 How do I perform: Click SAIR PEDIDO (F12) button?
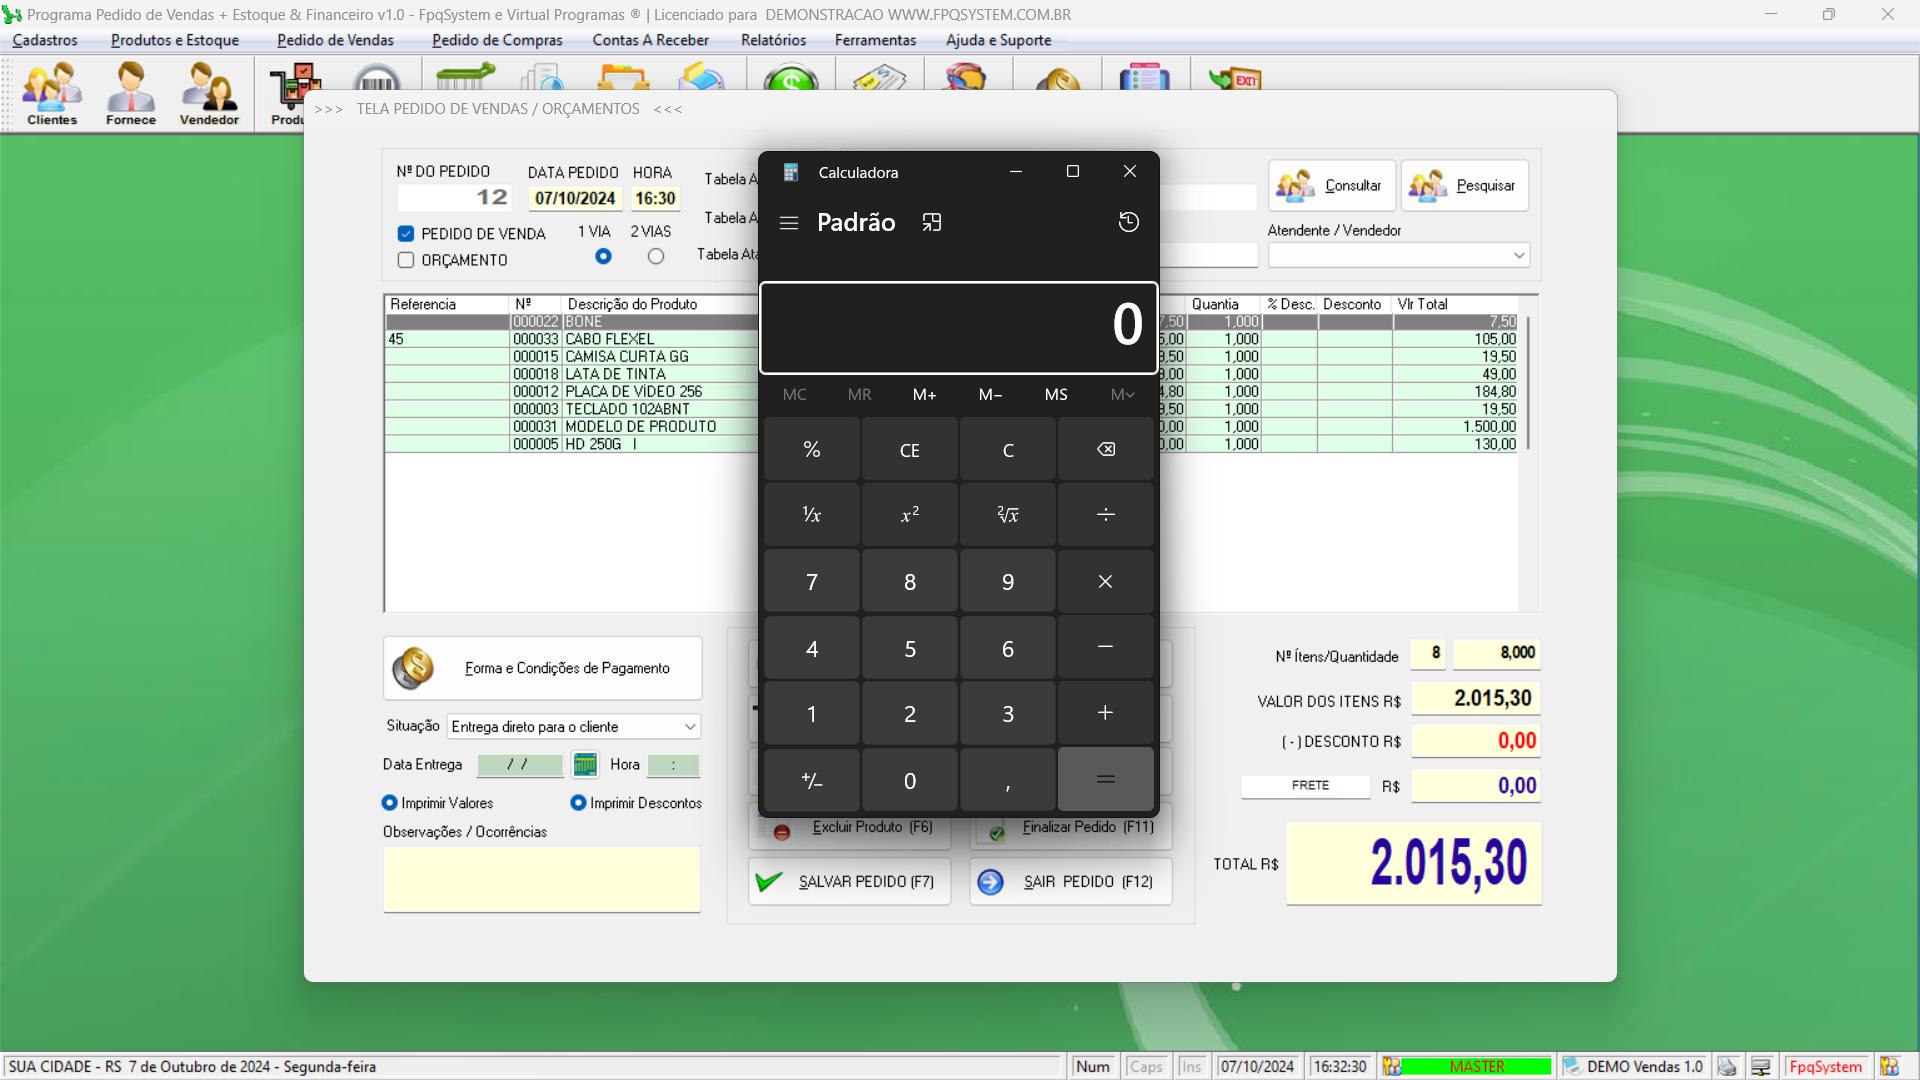point(1071,881)
